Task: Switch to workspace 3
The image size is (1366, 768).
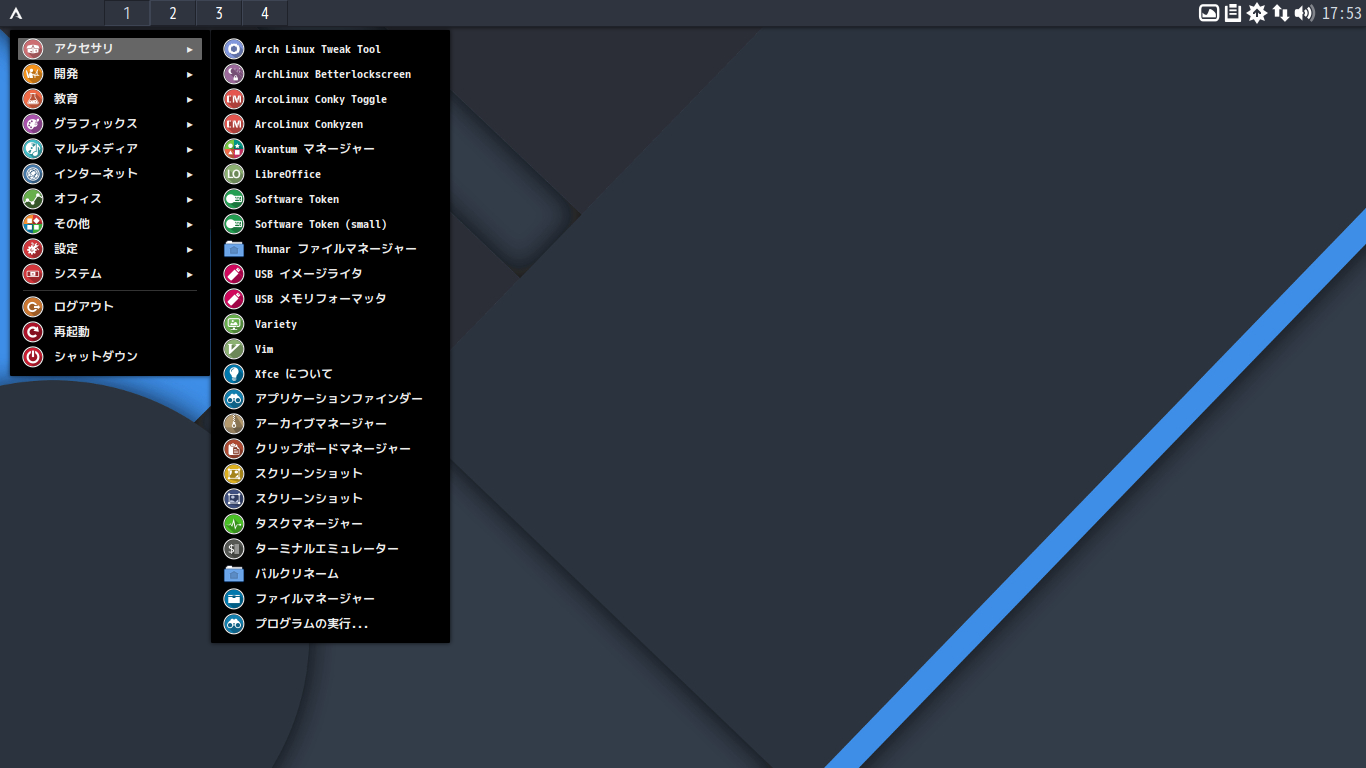Action: pyautogui.click(x=219, y=13)
